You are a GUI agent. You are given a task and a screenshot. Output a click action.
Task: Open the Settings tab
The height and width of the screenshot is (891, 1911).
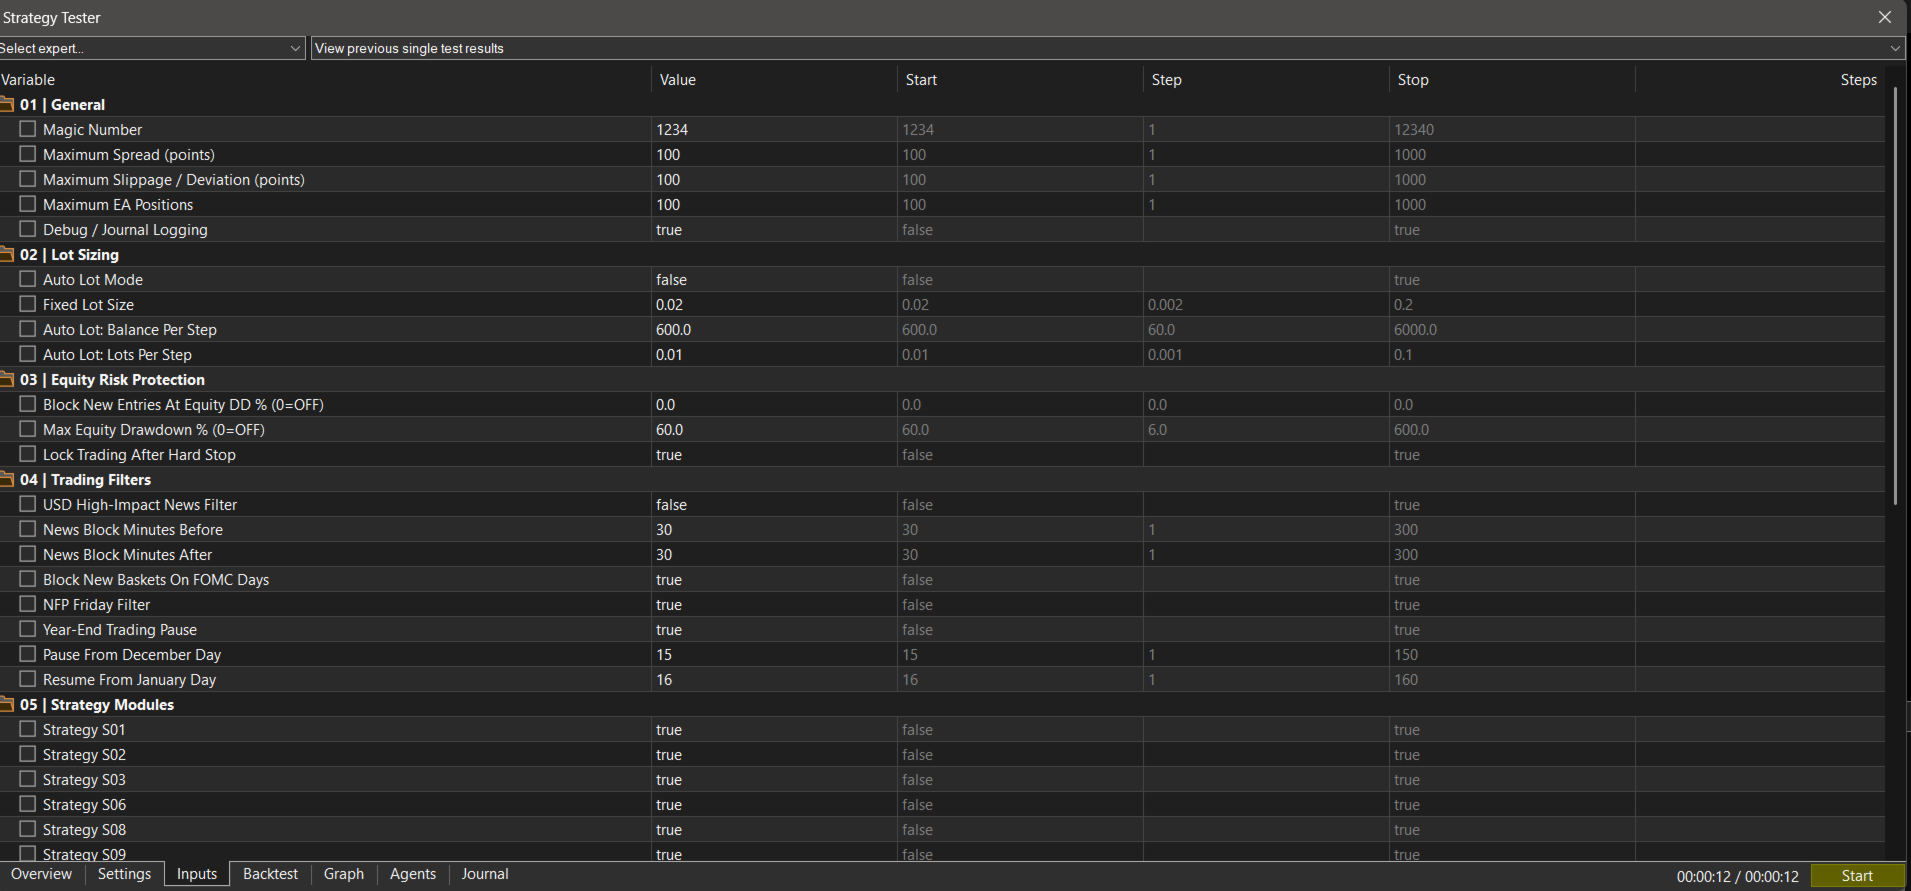click(124, 874)
